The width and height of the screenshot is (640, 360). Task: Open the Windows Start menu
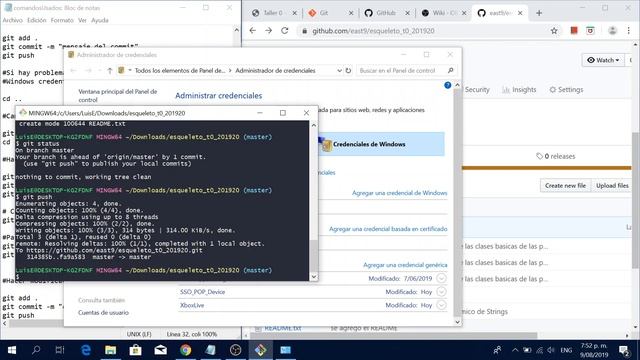[12, 350]
